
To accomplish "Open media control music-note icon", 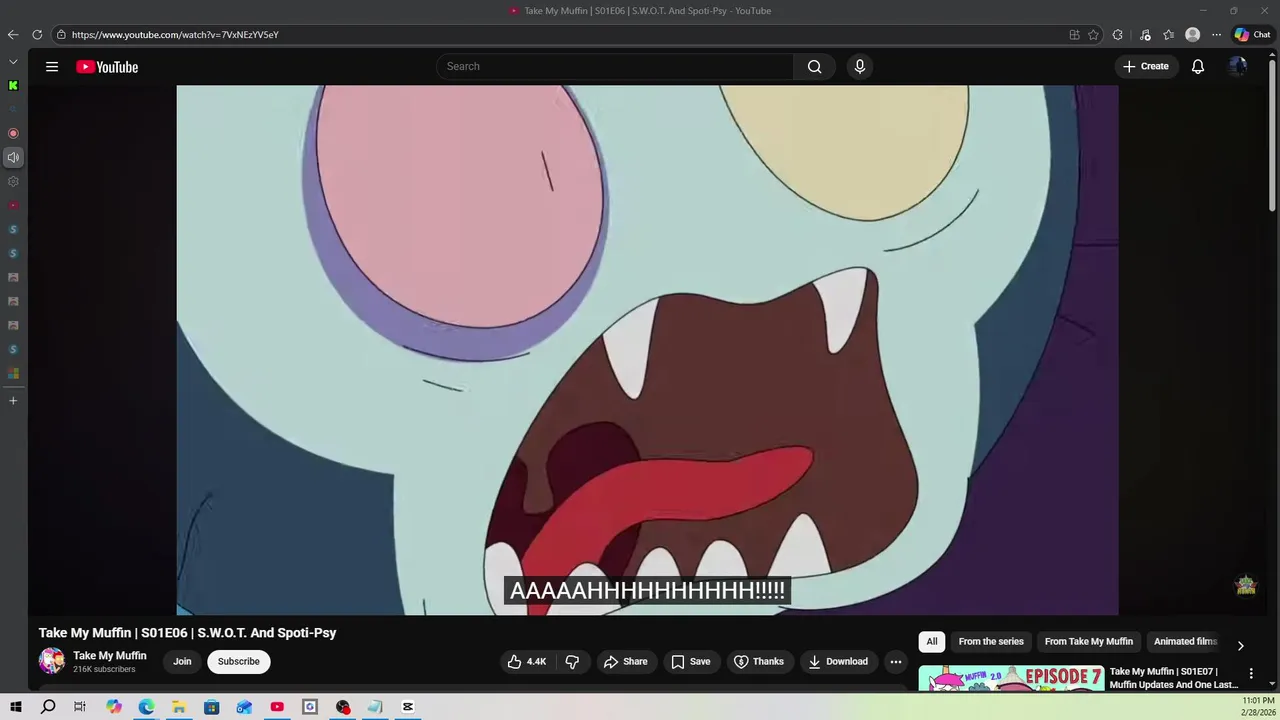I will pos(1145,35).
